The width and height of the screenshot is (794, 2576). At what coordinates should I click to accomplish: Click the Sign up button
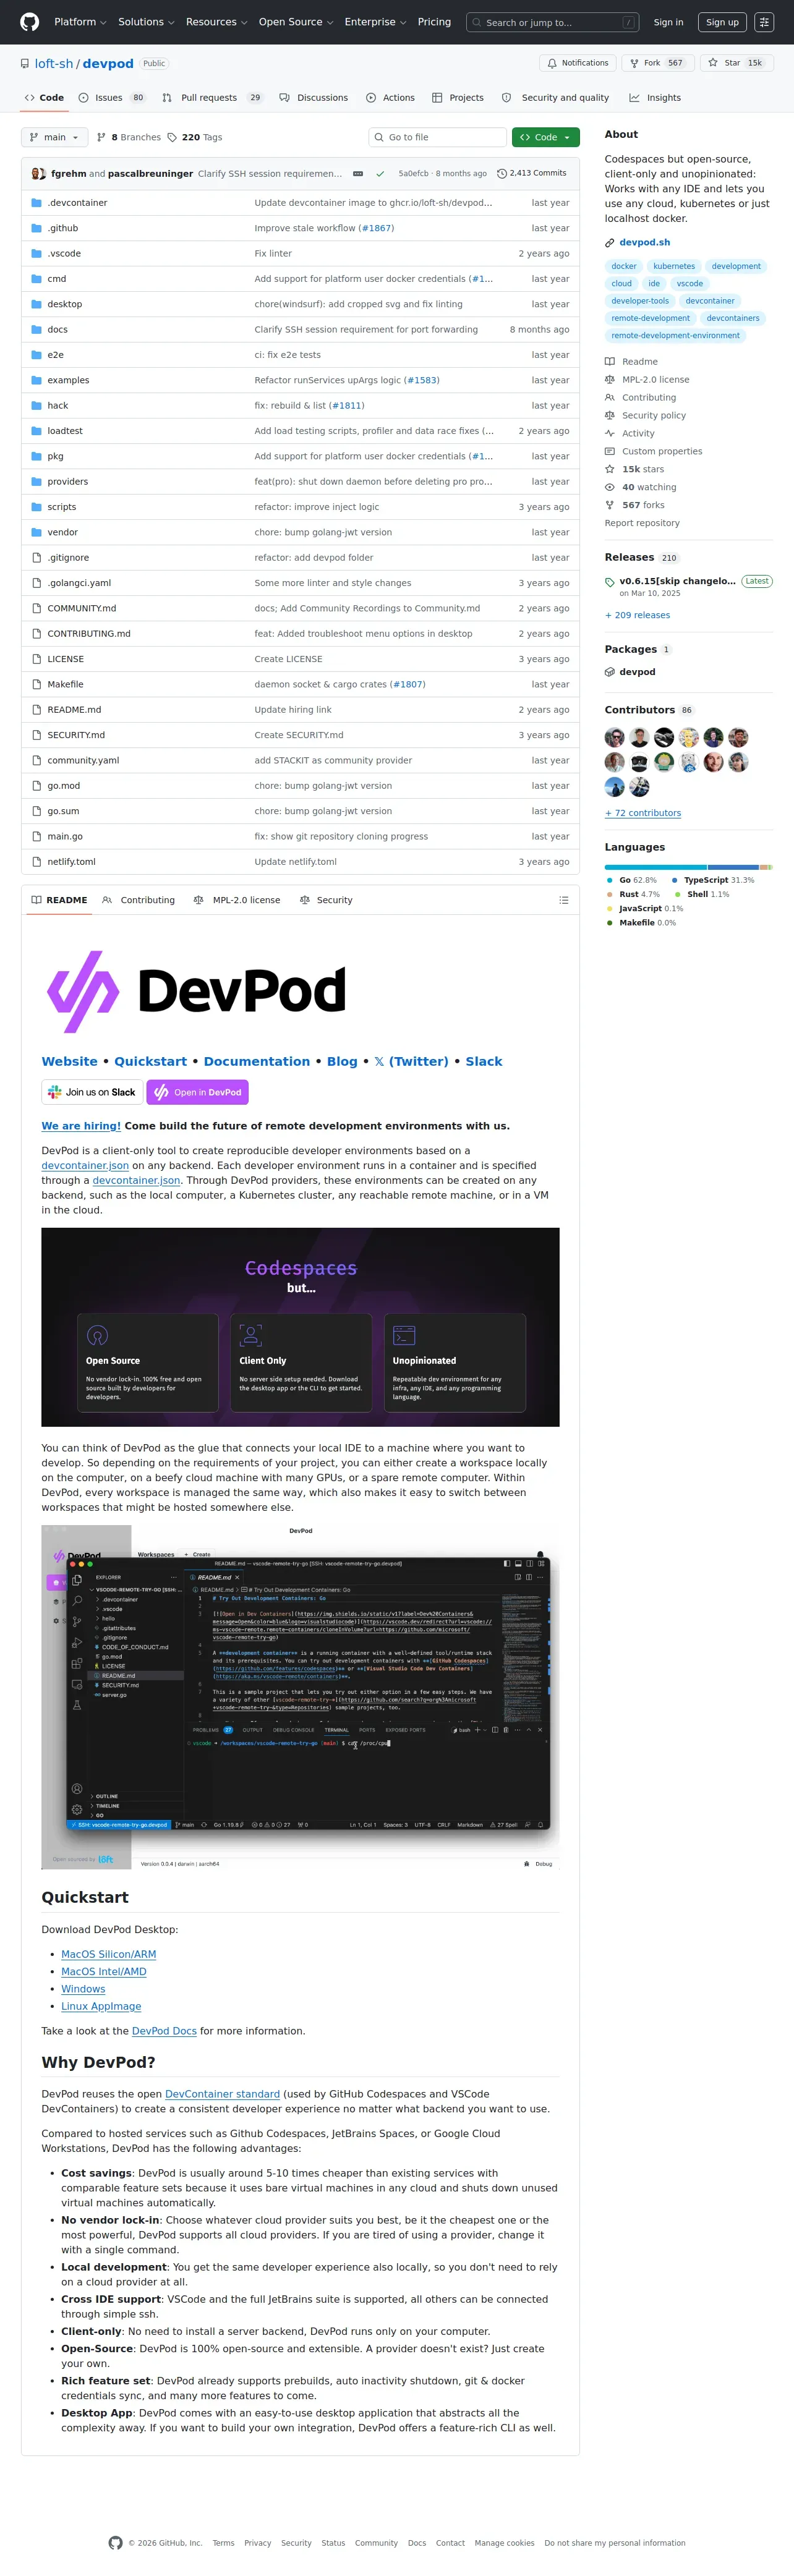(x=722, y=22)
